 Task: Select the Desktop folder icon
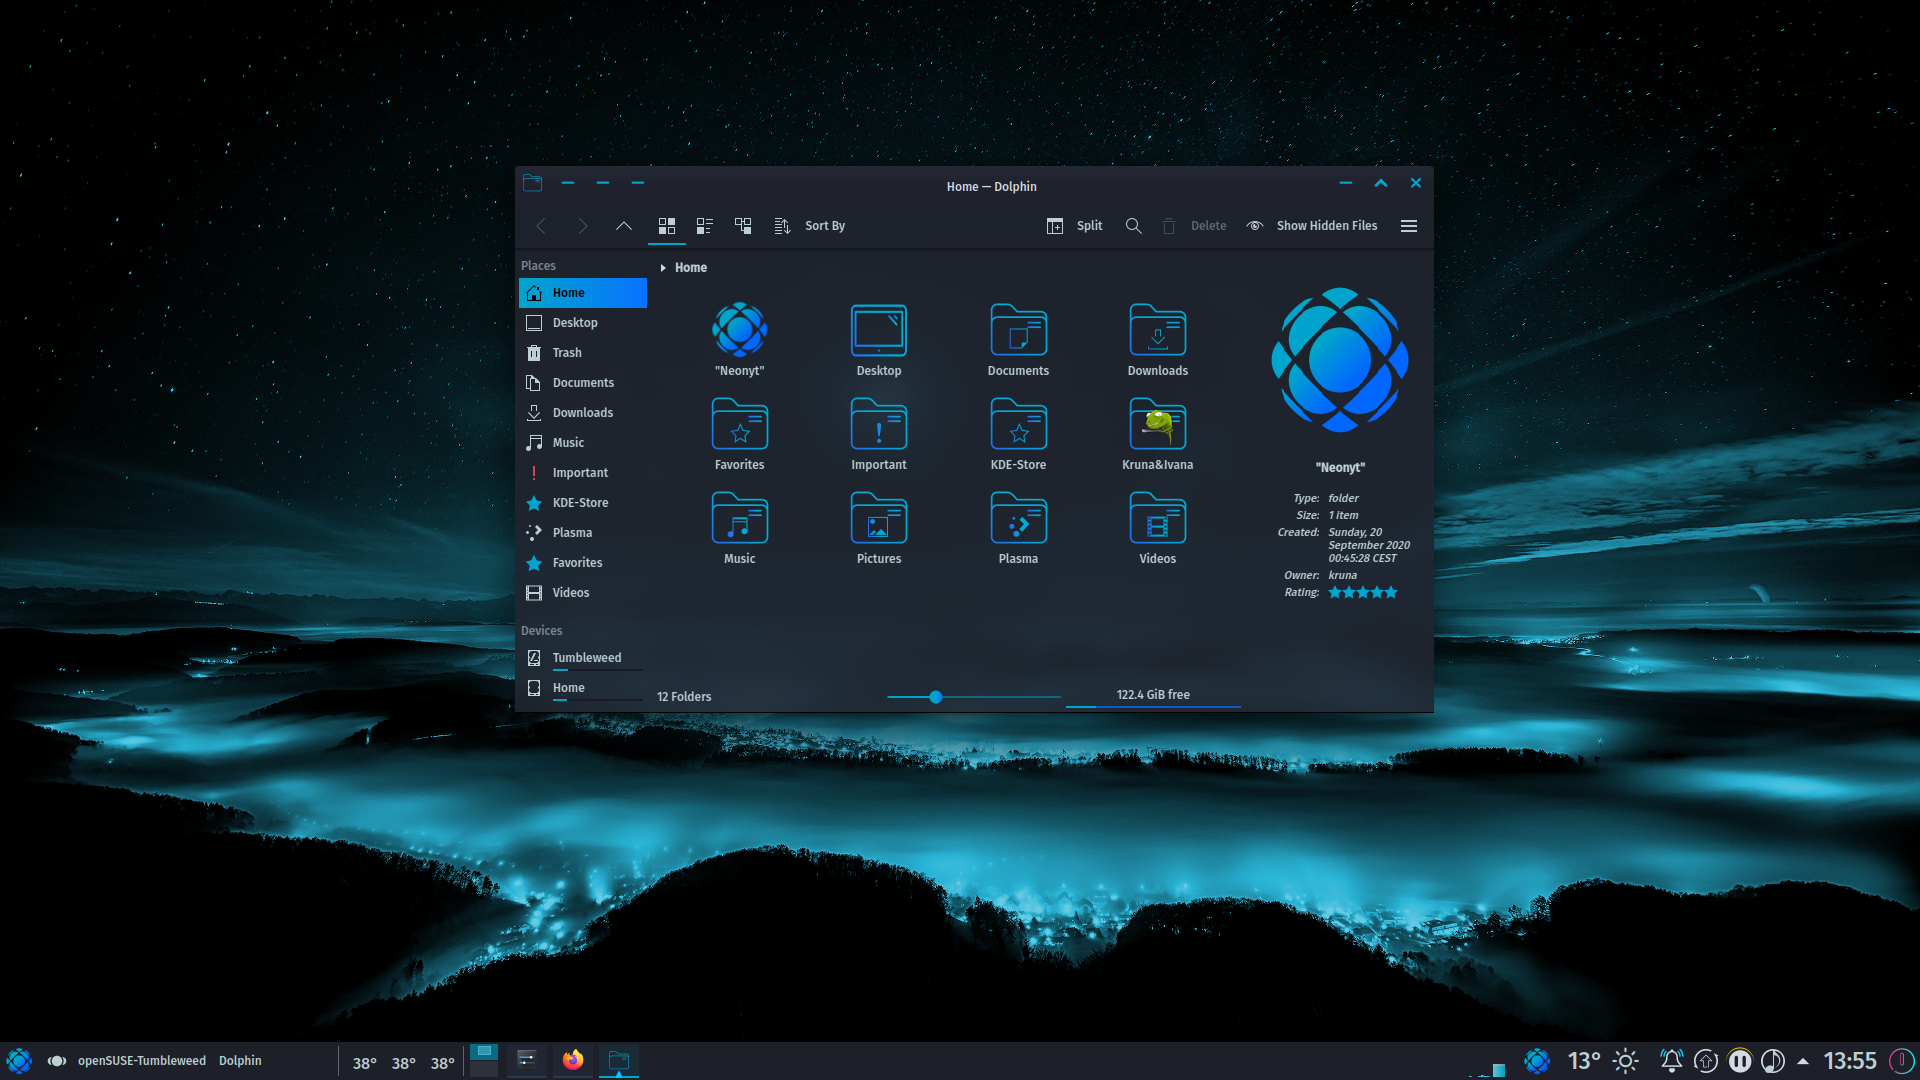pos(879,330)
